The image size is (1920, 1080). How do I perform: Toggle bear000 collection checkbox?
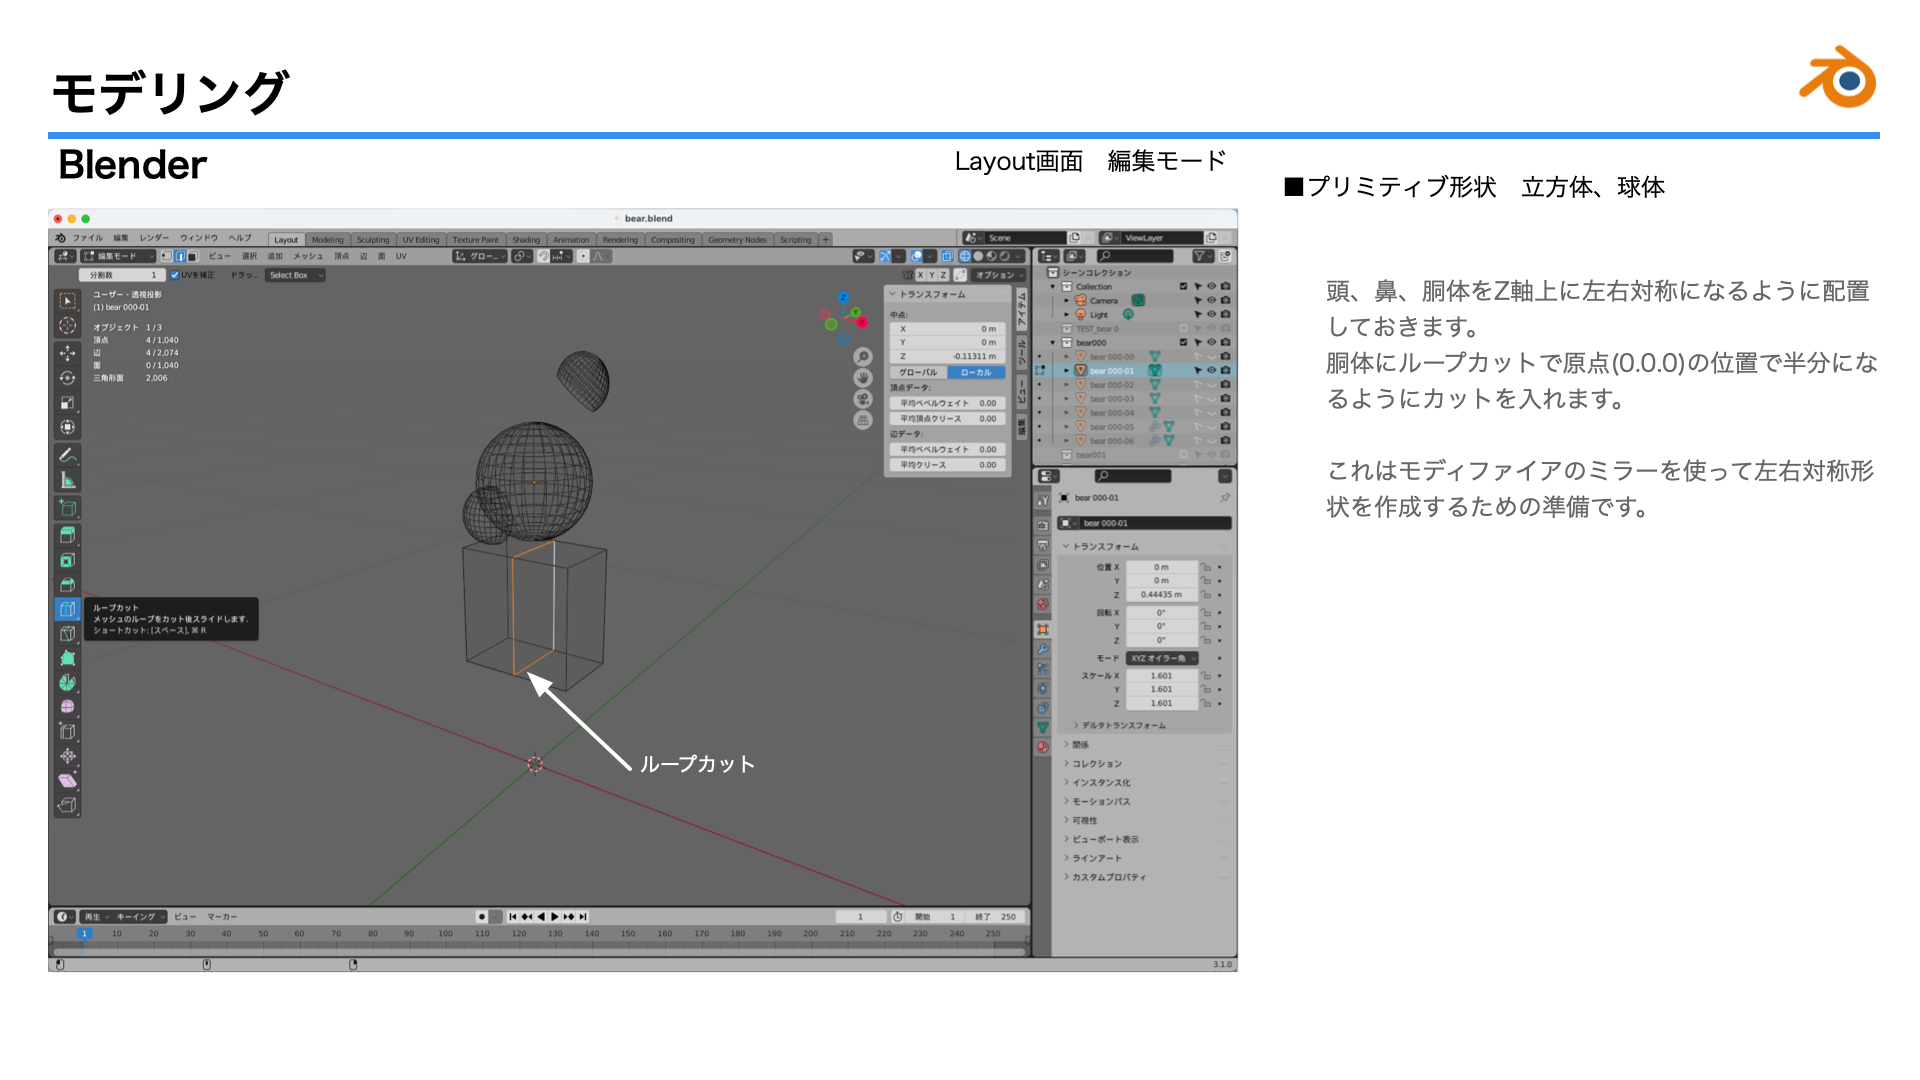(x=1183, y=343)
